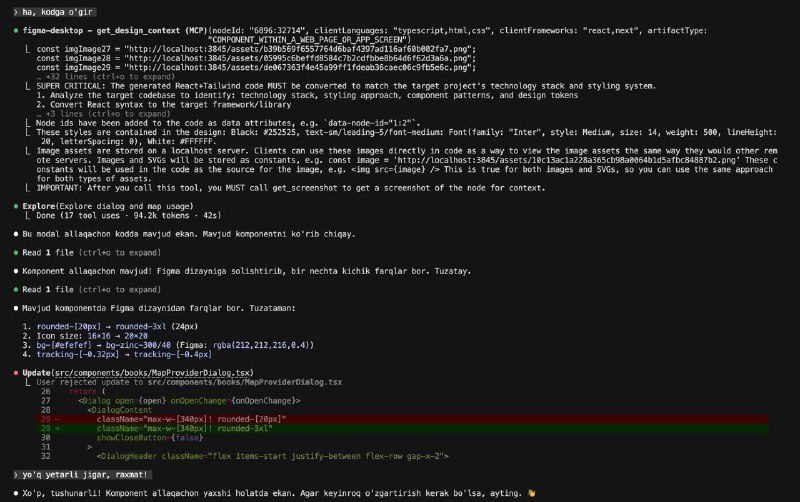This screenshot has width=800, height=502.
Task: Click the '2. Convert React syntax' line
Action: click(164, 105)
